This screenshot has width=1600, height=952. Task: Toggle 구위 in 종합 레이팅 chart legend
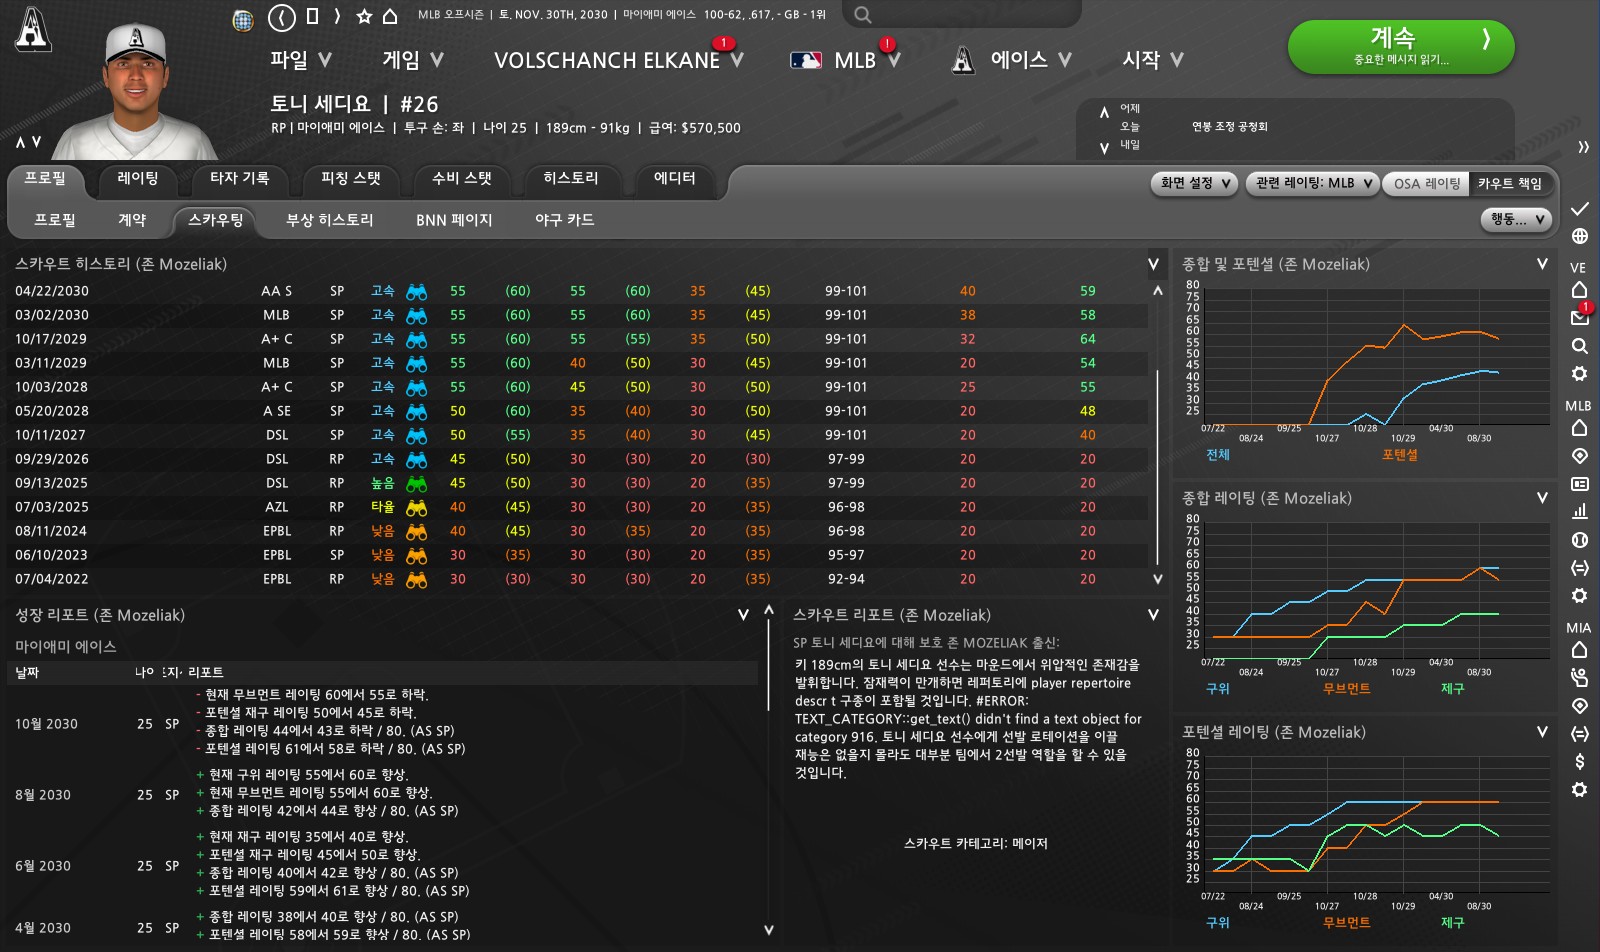click(x=1217, y=689)
